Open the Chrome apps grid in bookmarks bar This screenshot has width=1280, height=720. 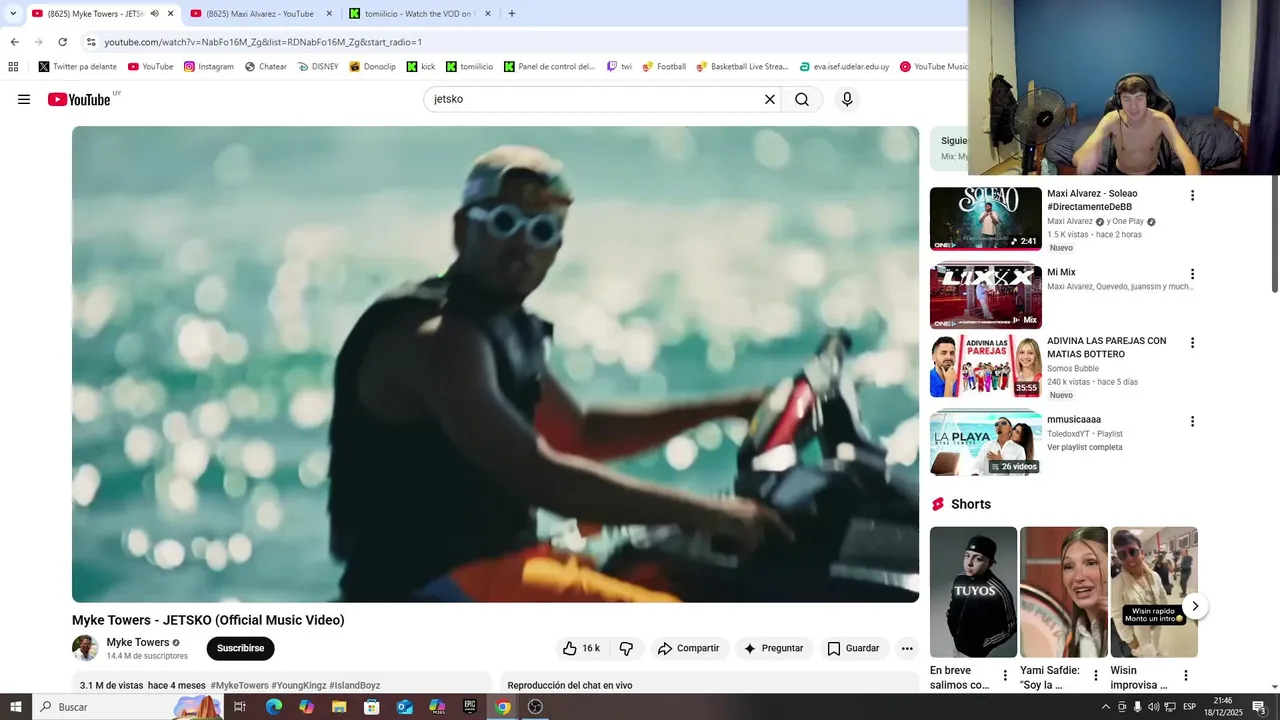pyautogui.click(x=13, y=67)
